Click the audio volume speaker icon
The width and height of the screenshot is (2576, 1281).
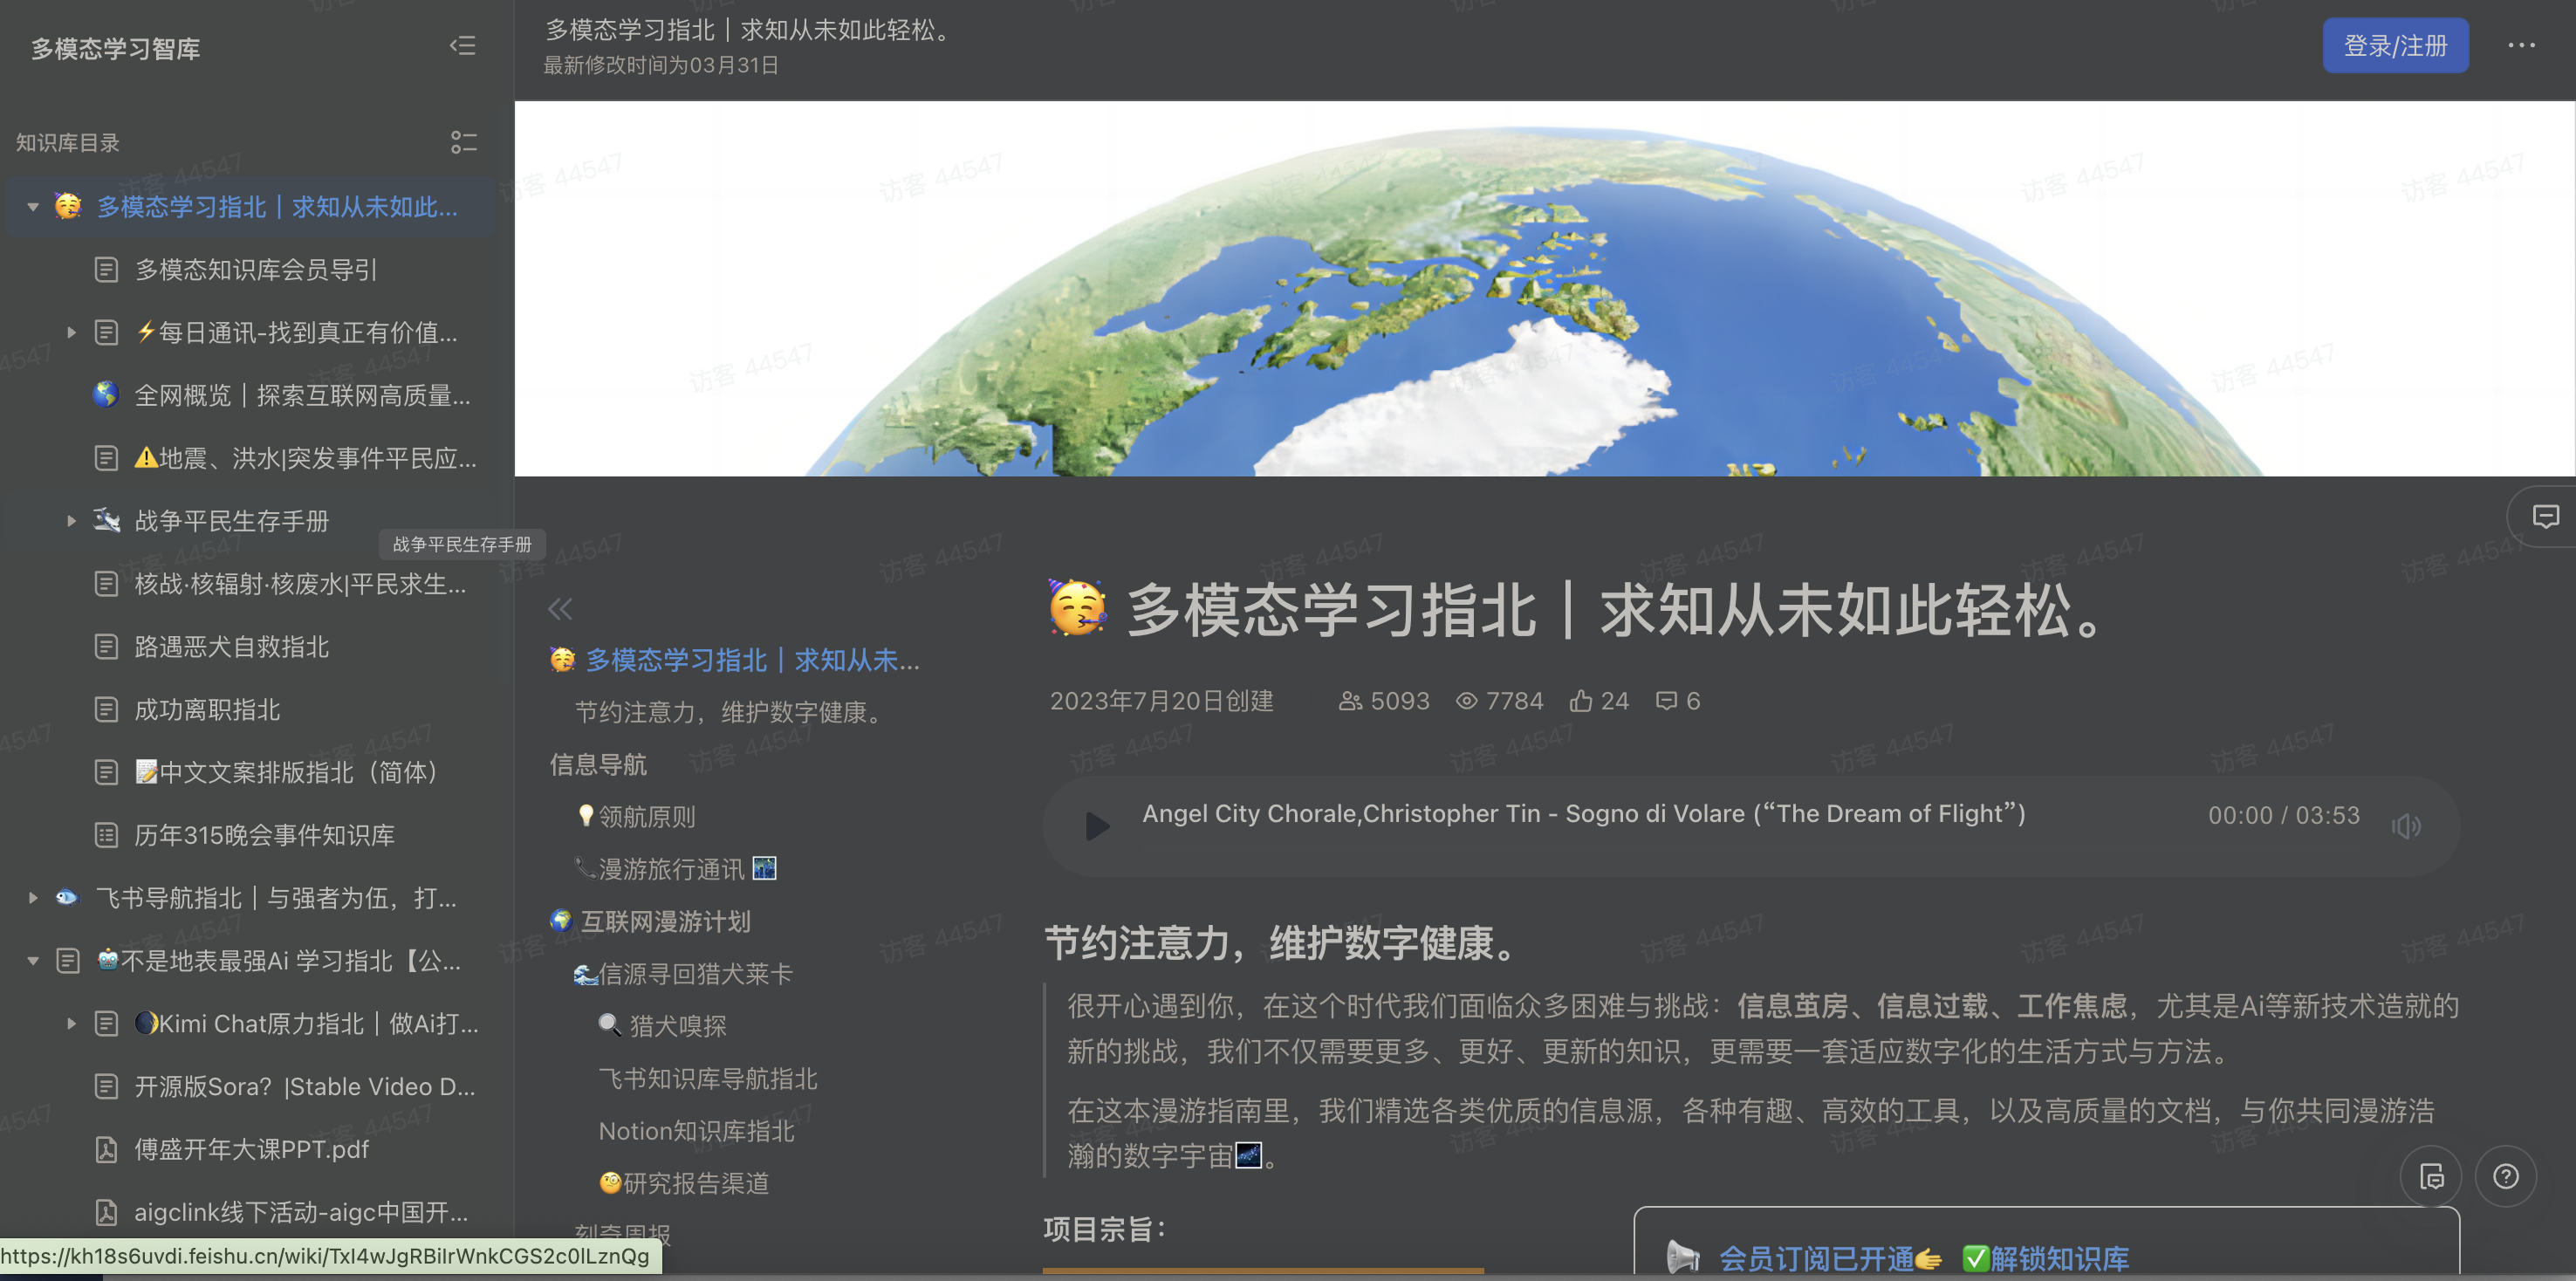2406,826
